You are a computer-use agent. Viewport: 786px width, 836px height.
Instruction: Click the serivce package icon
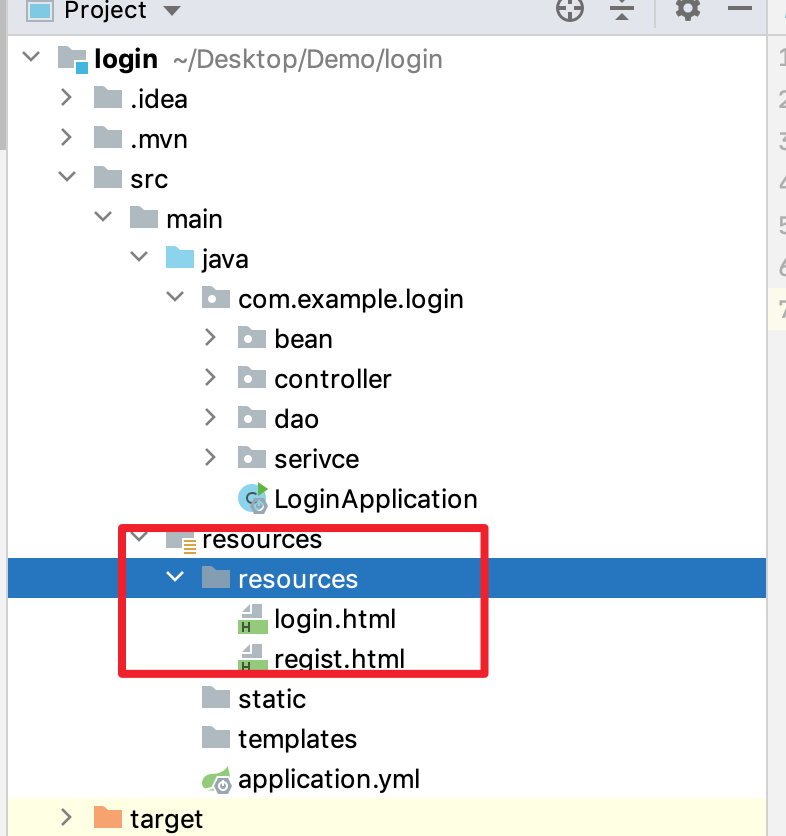click(x=252, y=457)
